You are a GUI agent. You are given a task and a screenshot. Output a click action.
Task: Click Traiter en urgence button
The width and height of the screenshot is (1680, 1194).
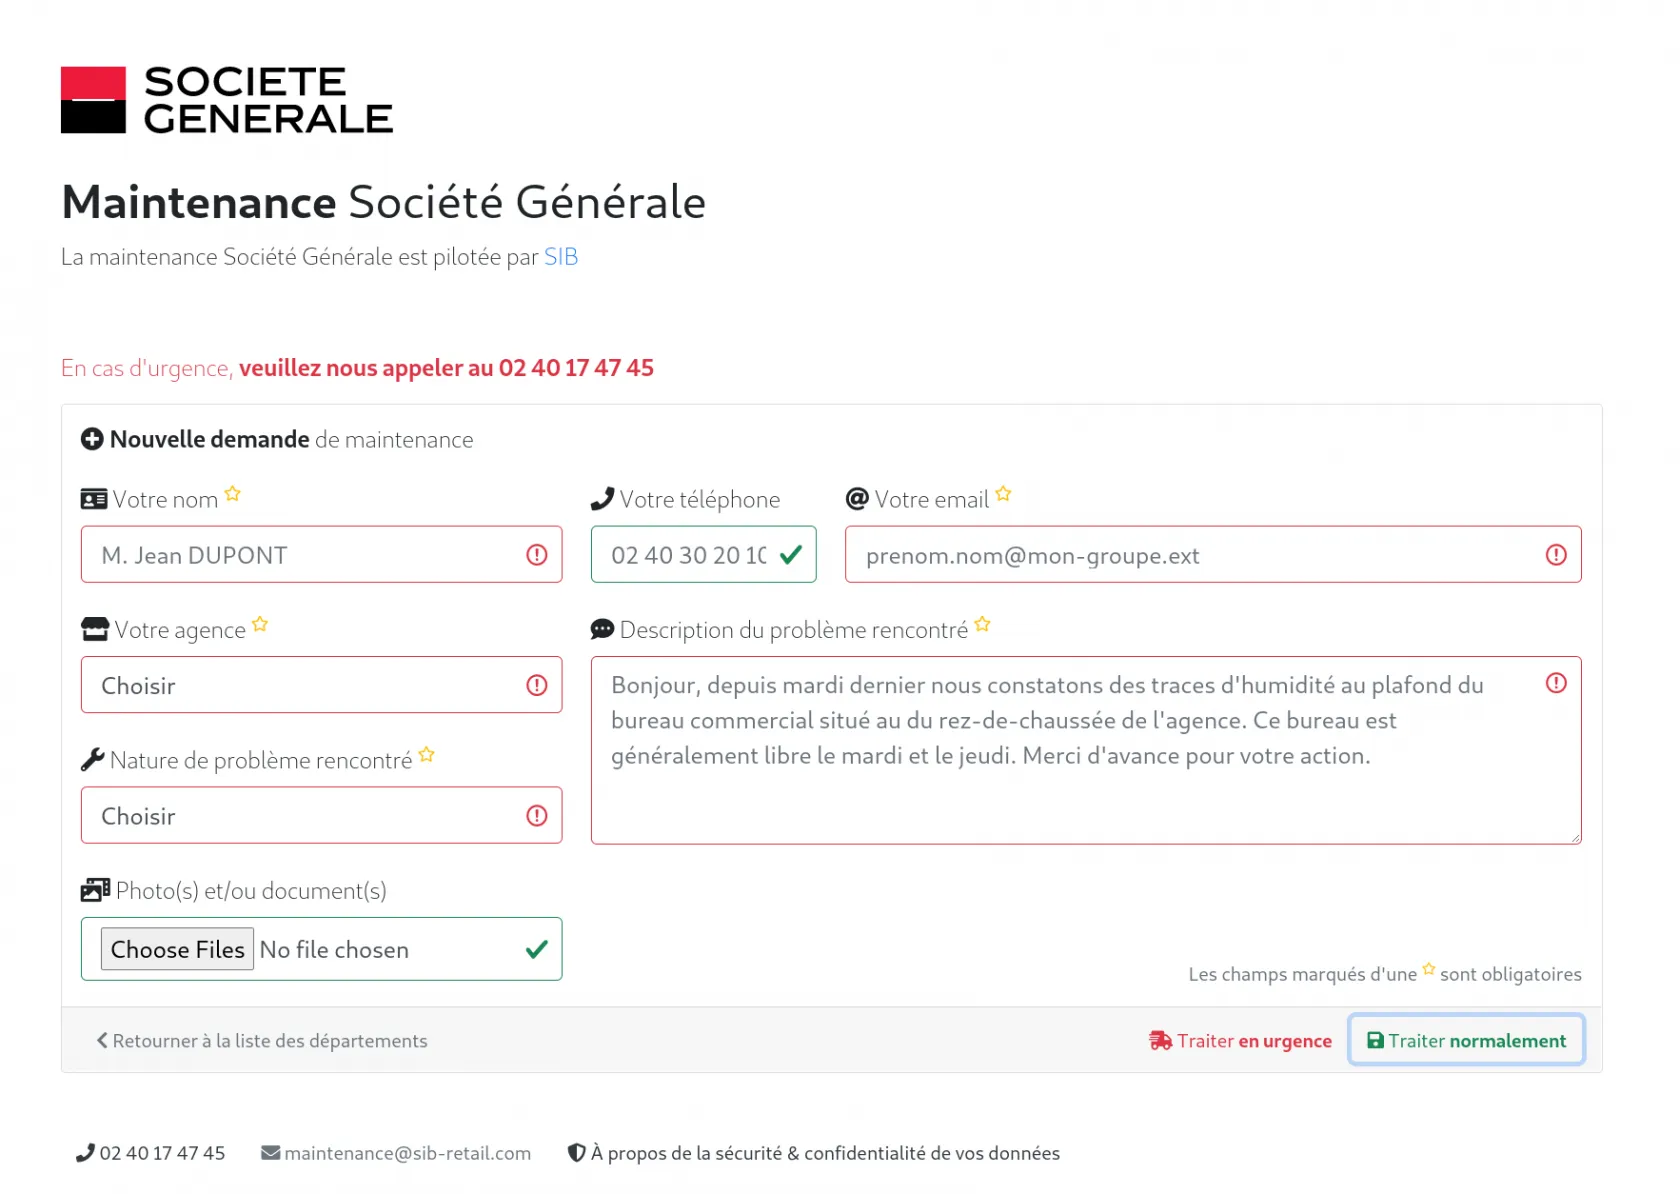(x=1240, y=1041)
